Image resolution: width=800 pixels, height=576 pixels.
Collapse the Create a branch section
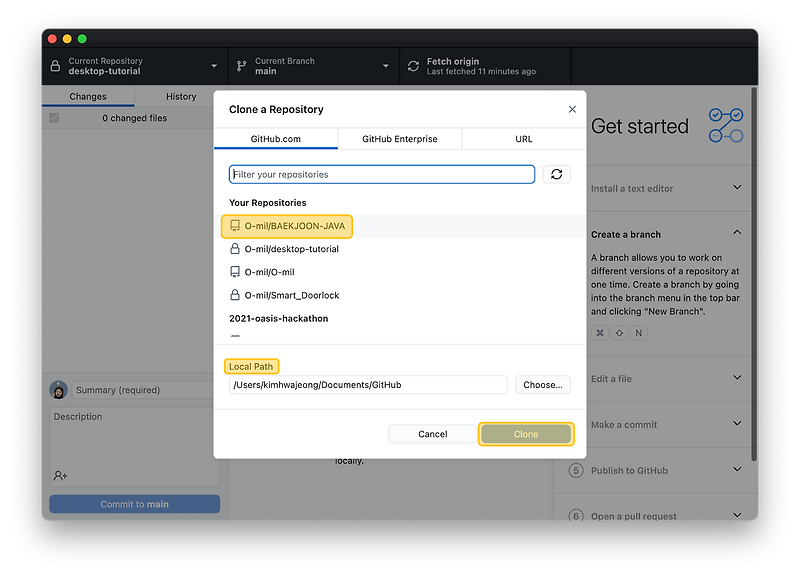[736, 233]
